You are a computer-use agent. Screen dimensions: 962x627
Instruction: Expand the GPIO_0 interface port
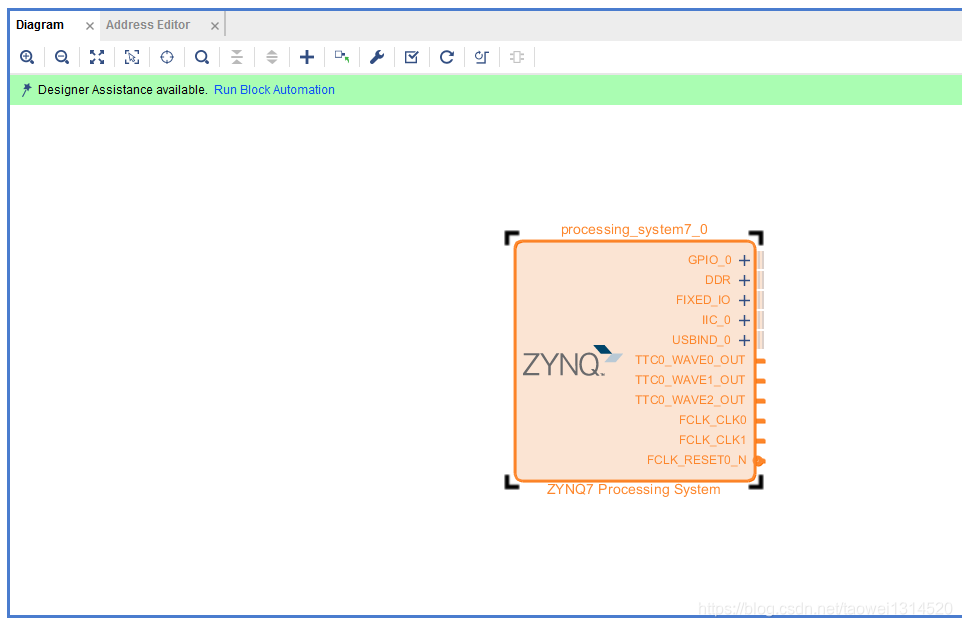pos(744,260)
